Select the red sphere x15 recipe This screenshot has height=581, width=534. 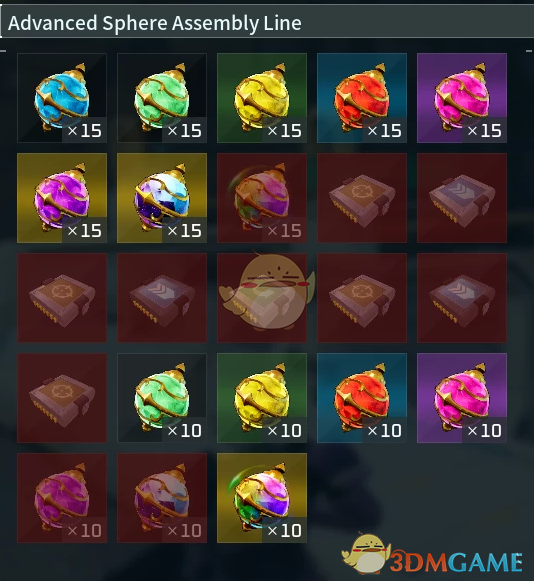coord(362,98)
